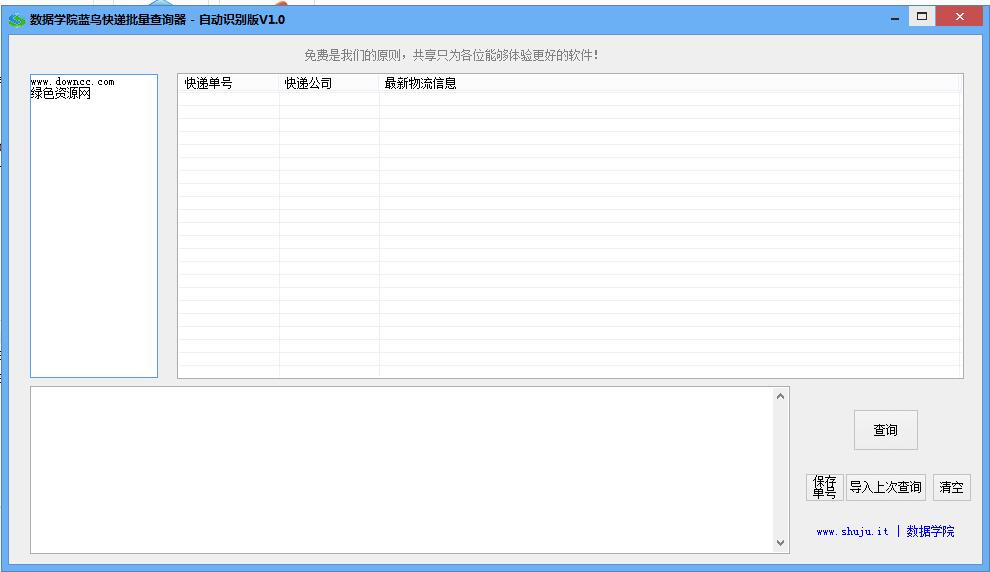990x572 pixels.
Task: Click the 保存单号 button
Action: (x=825, y=487)
